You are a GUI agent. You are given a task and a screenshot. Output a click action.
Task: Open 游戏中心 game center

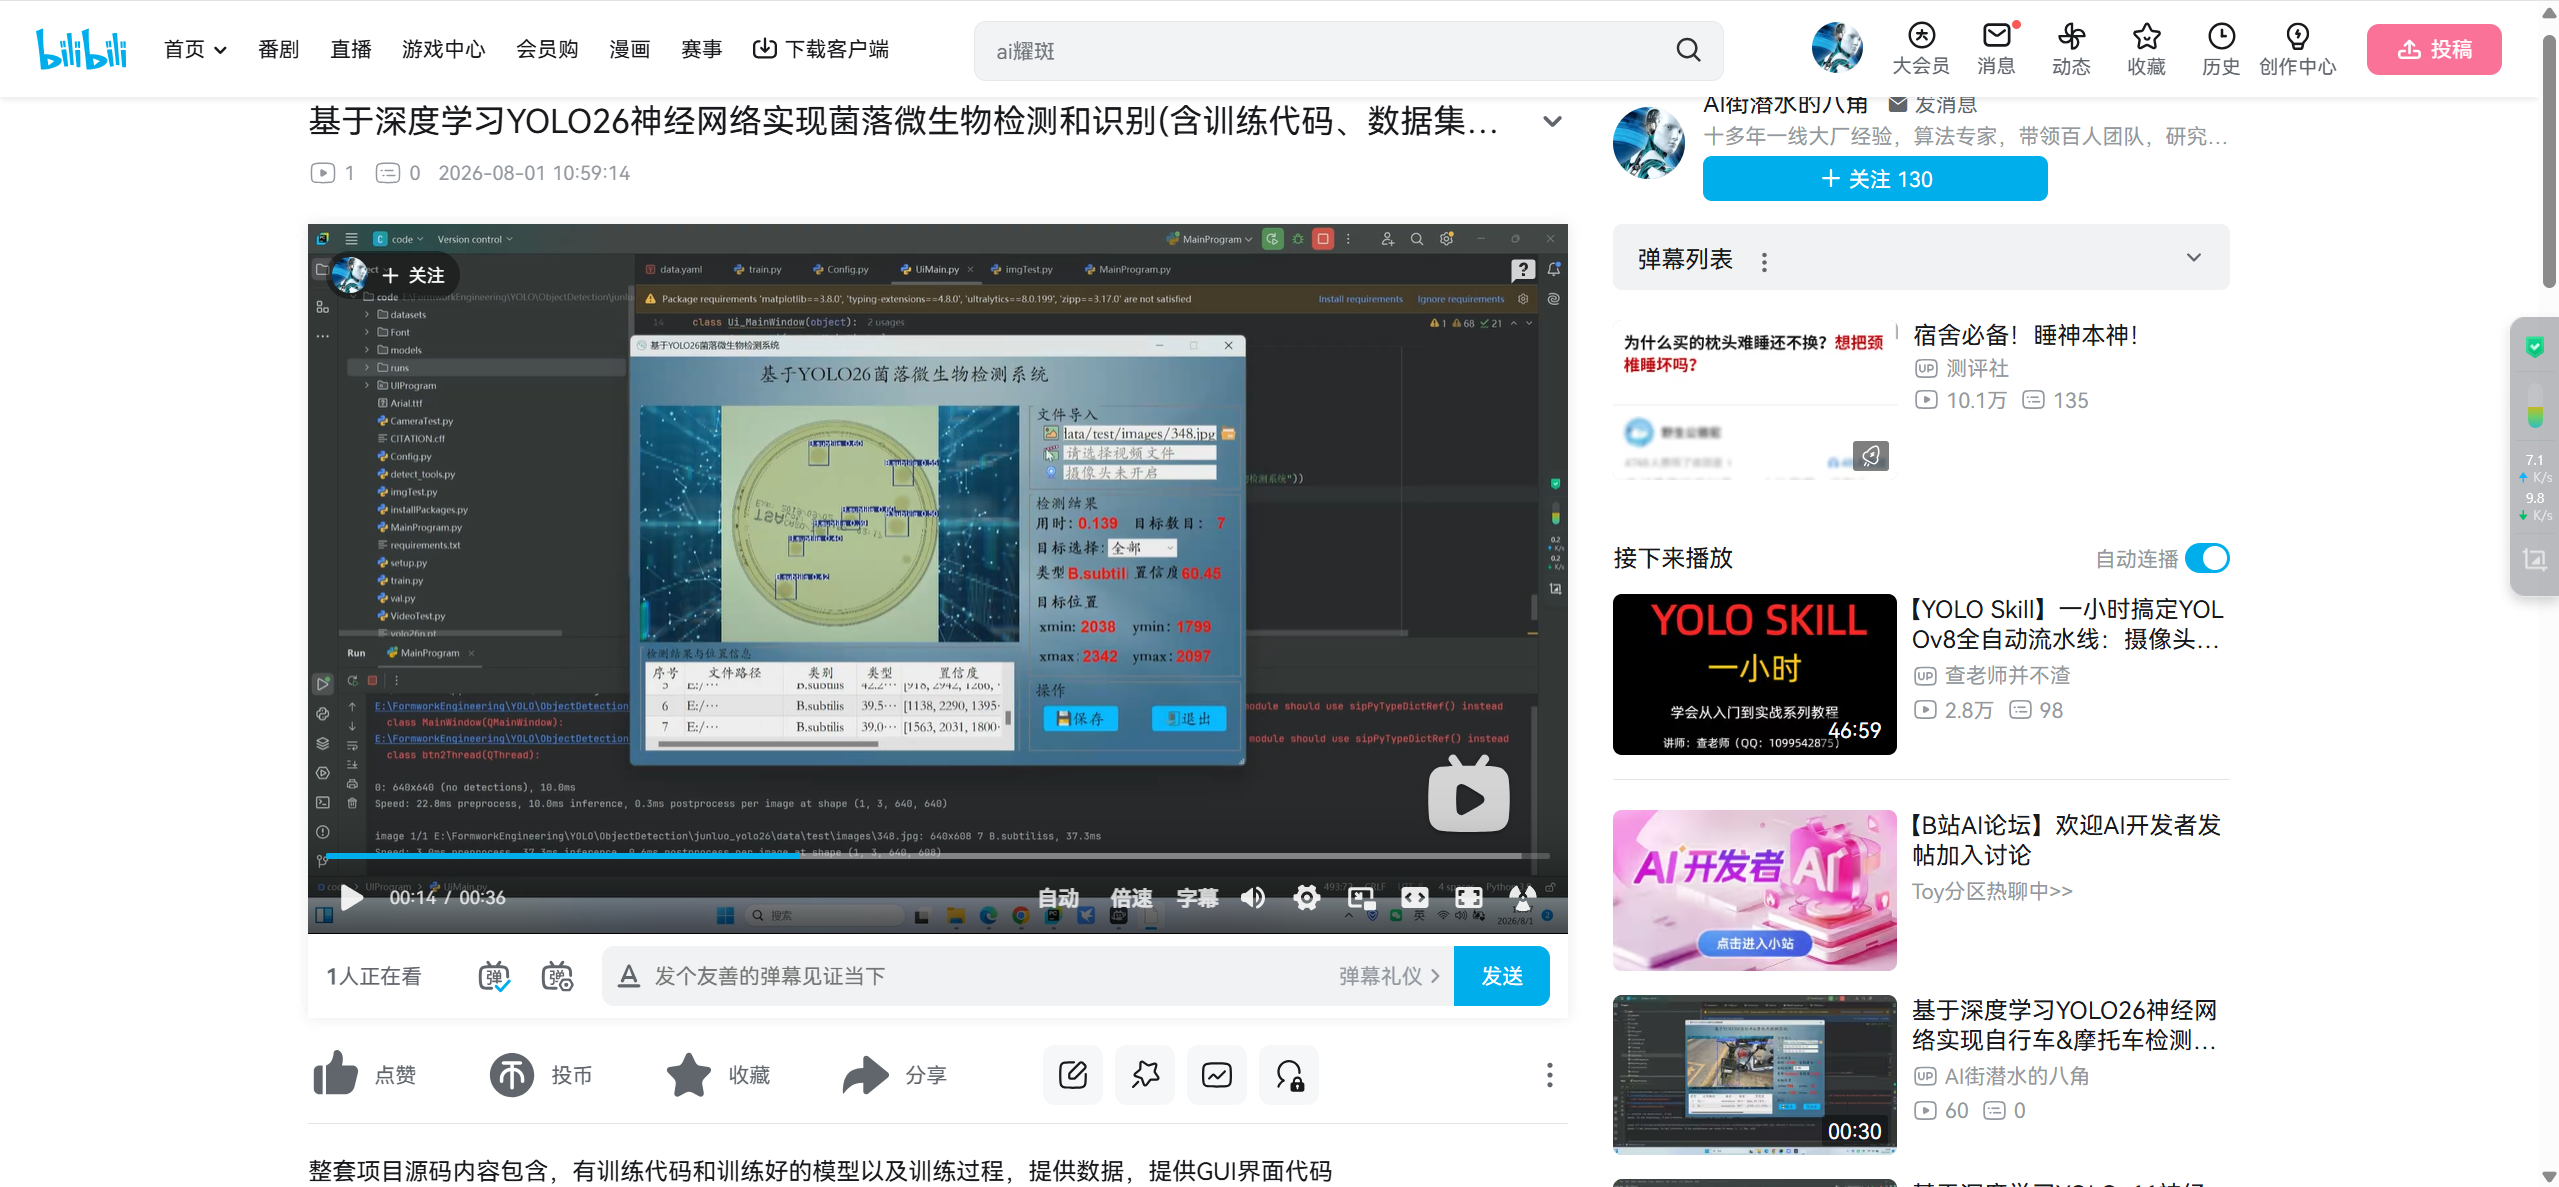pos(444,49)
